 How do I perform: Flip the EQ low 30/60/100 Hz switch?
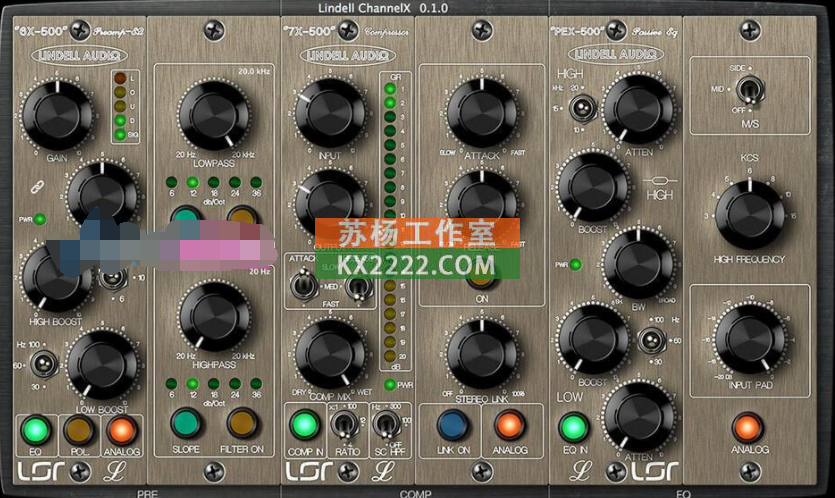[x=651, y=340]
